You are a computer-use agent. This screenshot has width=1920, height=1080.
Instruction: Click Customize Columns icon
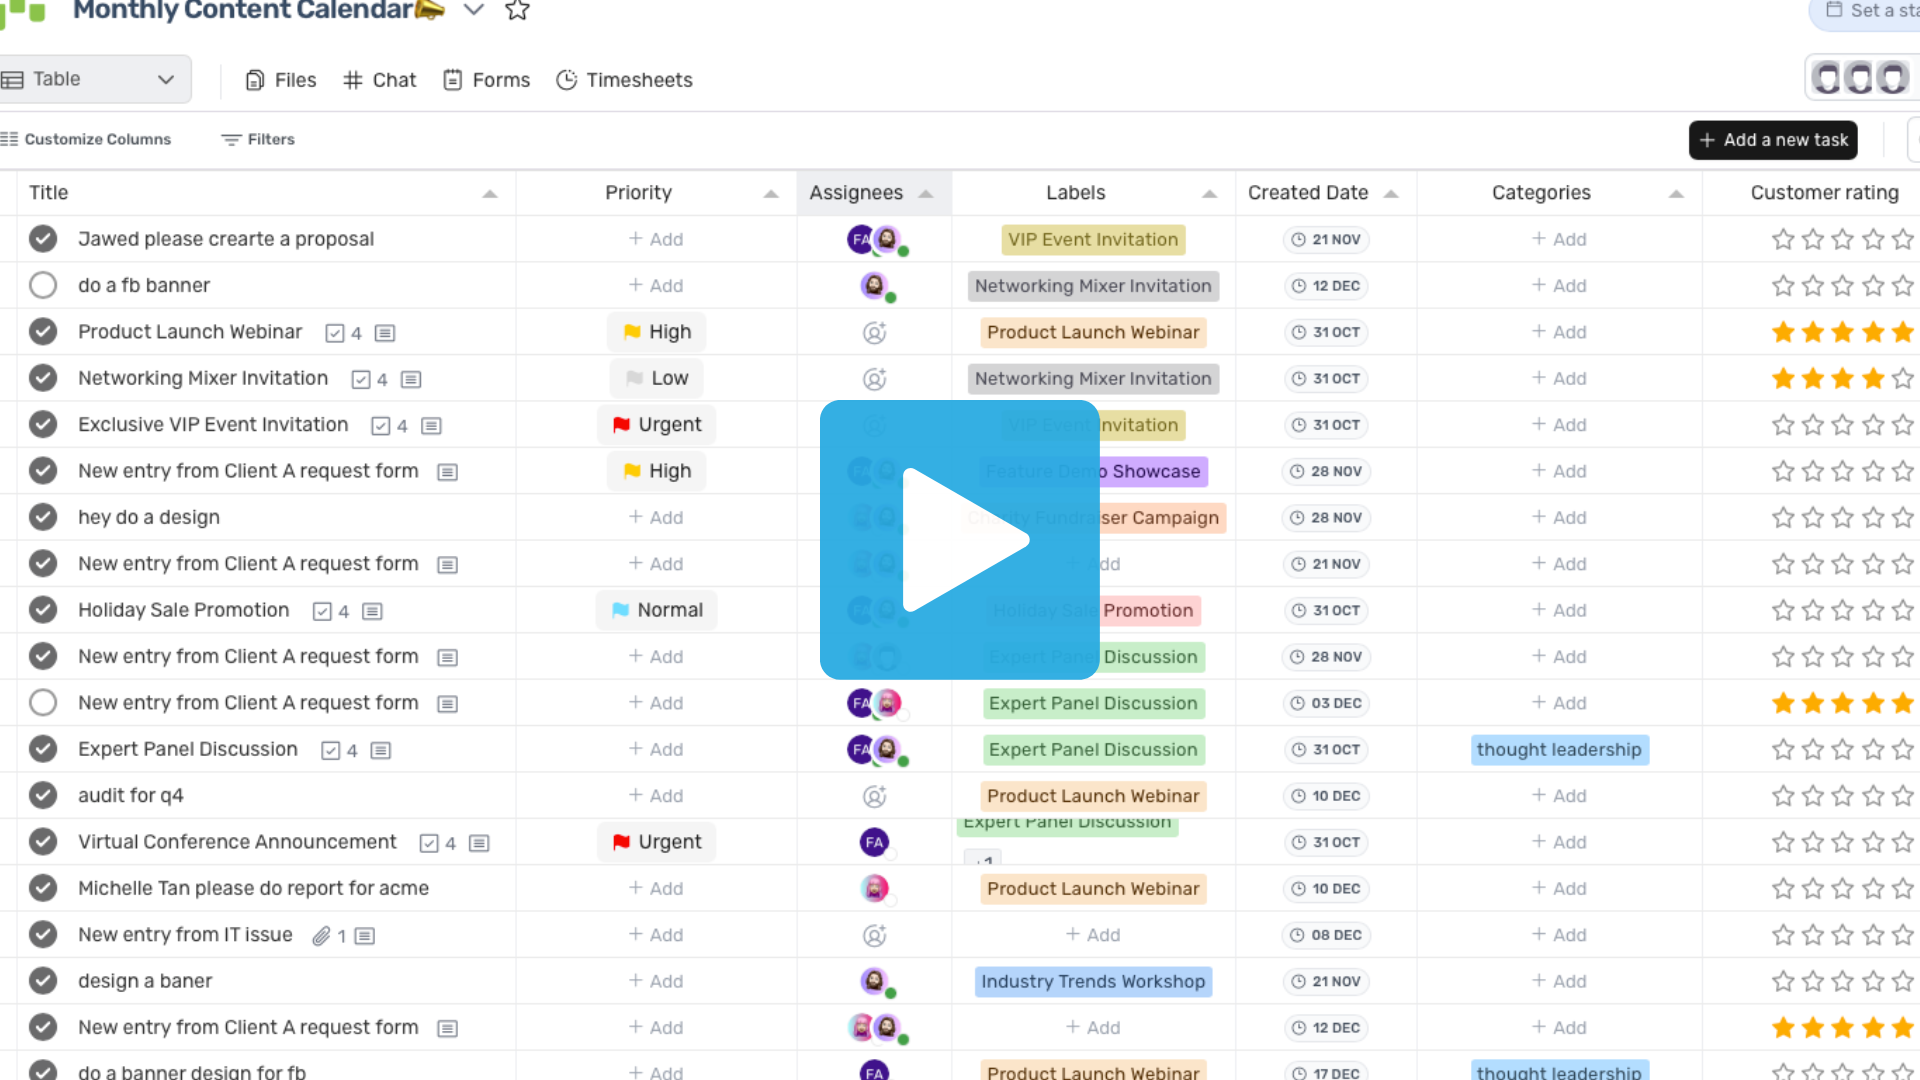[10, 140]
